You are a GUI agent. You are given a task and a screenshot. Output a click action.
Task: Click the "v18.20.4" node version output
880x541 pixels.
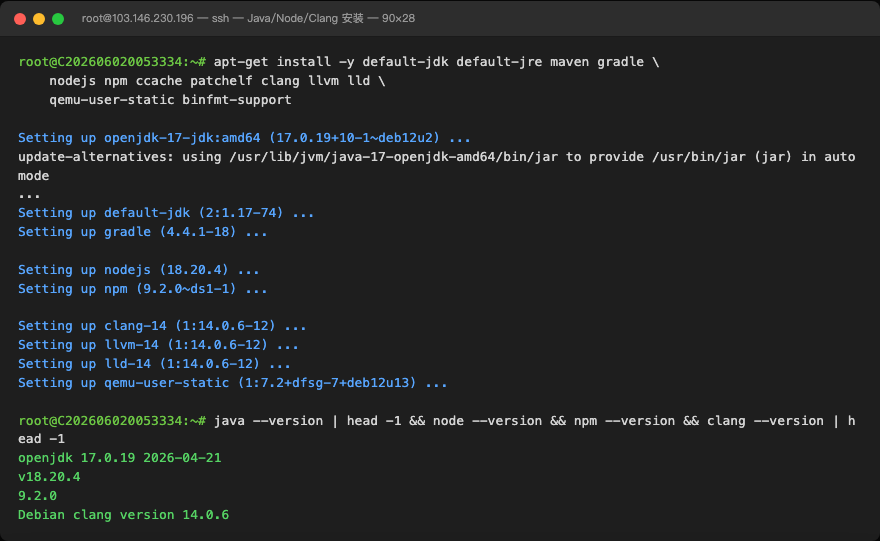tap(49, 477)
